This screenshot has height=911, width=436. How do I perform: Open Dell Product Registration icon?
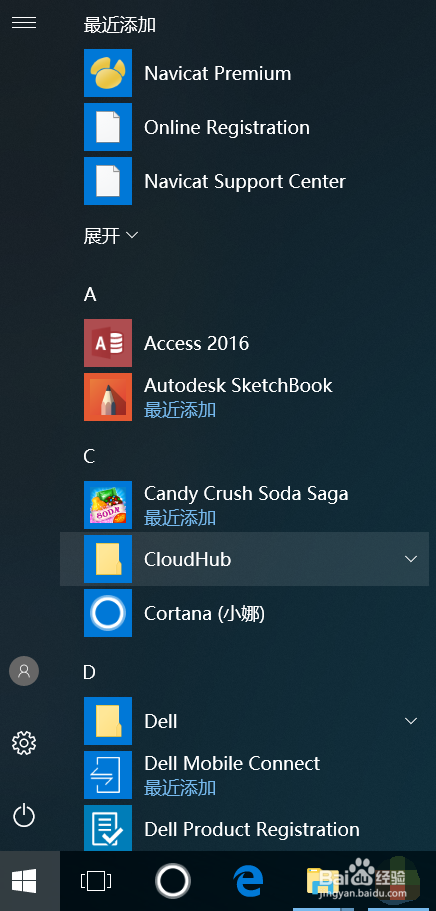(108, 829)
